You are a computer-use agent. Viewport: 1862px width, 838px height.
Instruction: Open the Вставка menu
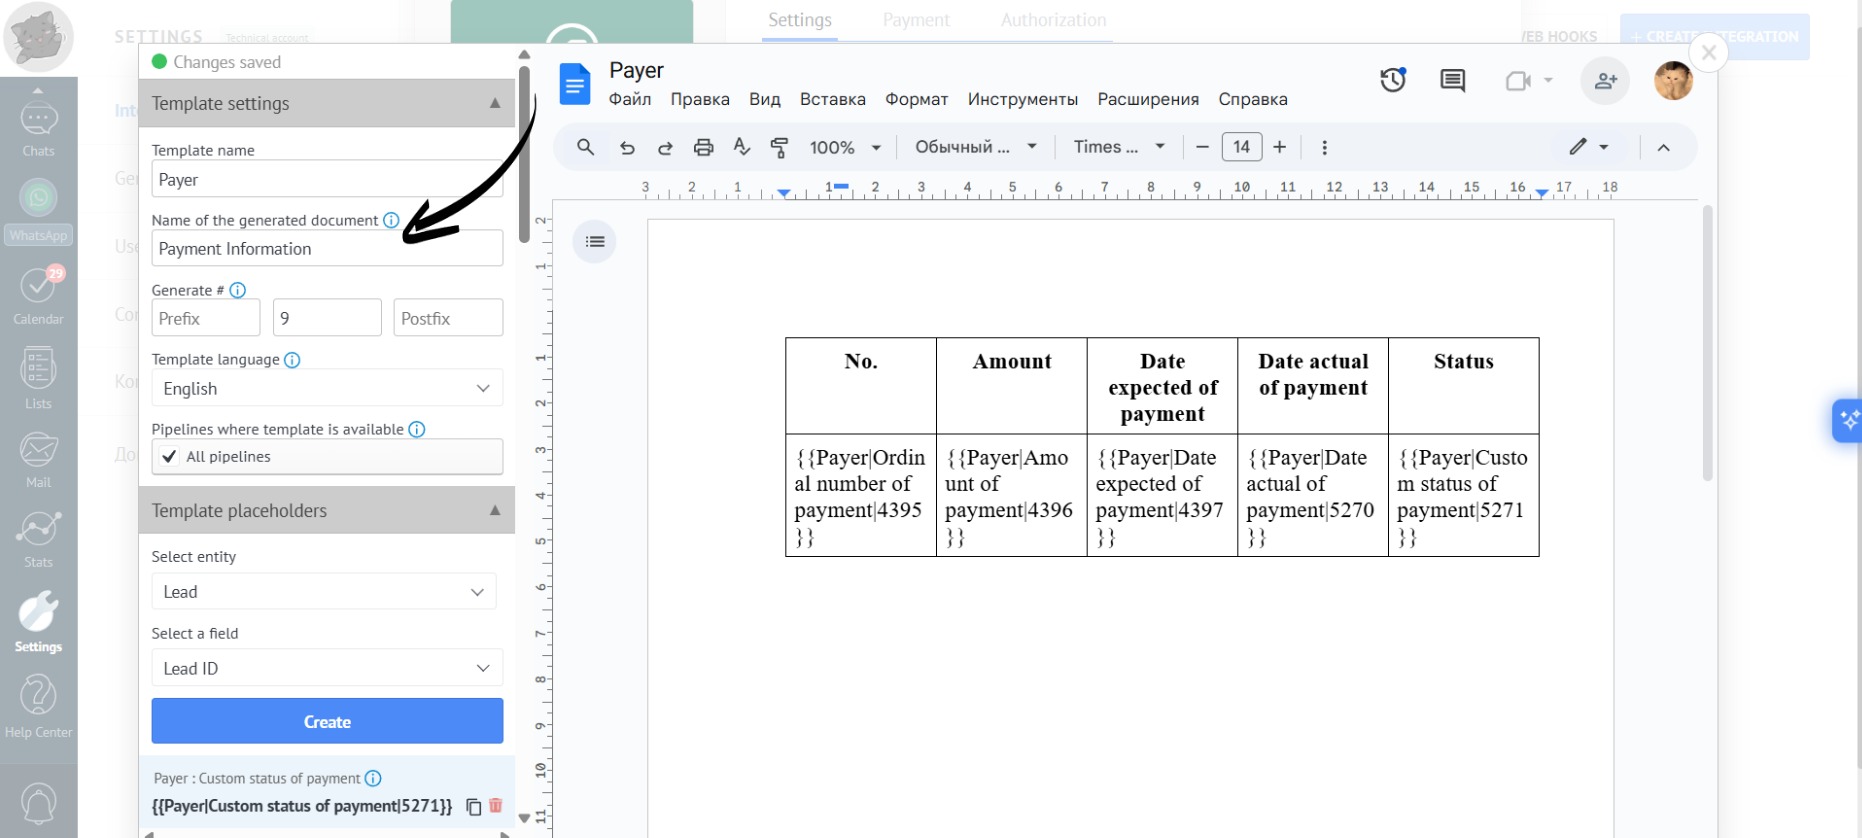832,99
